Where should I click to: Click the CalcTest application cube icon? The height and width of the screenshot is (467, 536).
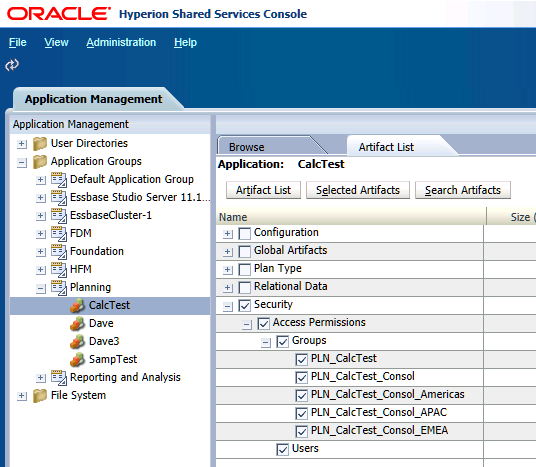tap(77, 306)
